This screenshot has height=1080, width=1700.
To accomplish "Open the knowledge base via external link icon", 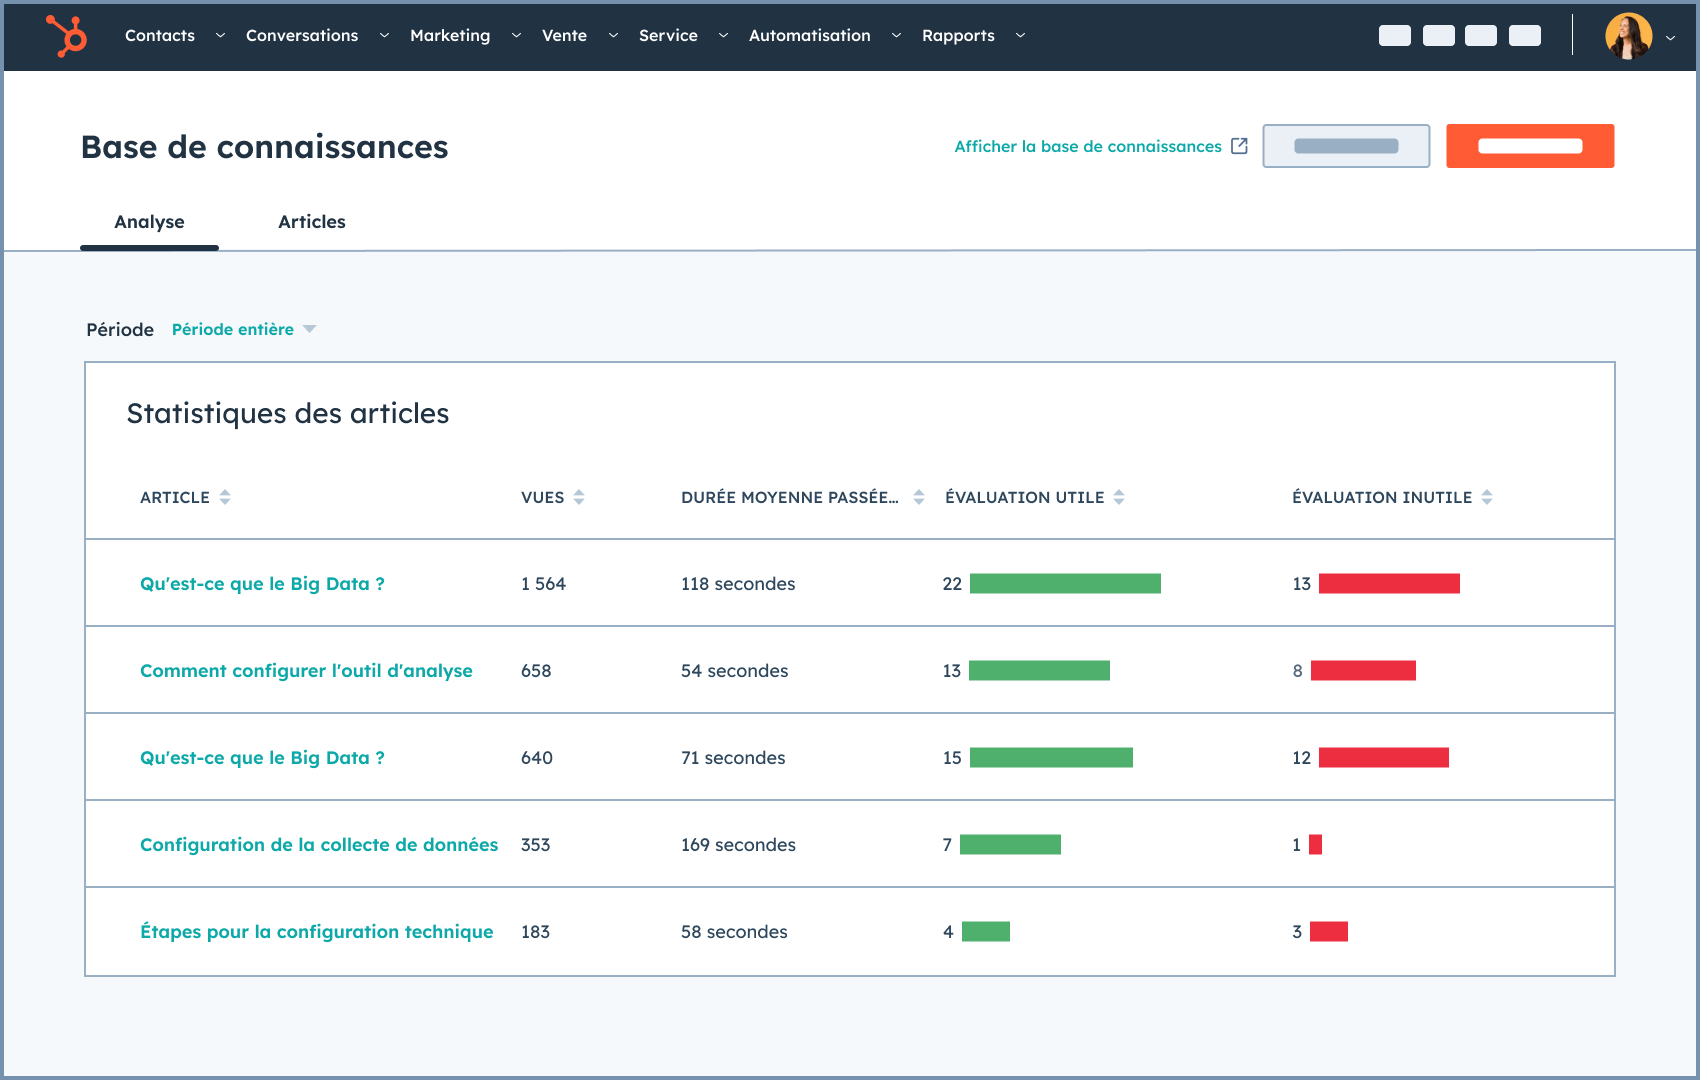I will [x=1238, y=145].
